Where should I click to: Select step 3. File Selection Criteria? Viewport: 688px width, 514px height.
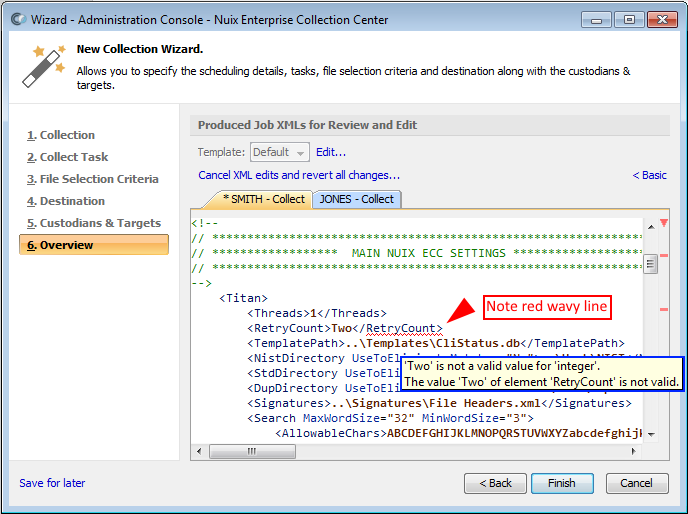click(93, 179)
